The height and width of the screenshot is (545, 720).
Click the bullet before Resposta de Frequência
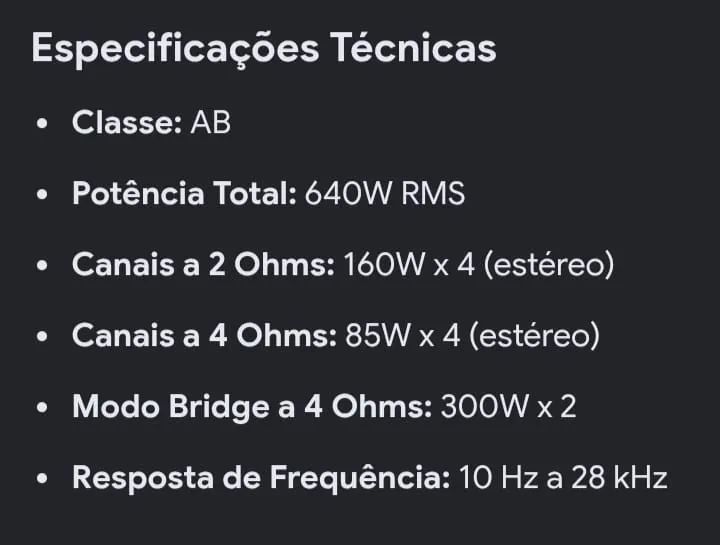pos(42,478)
